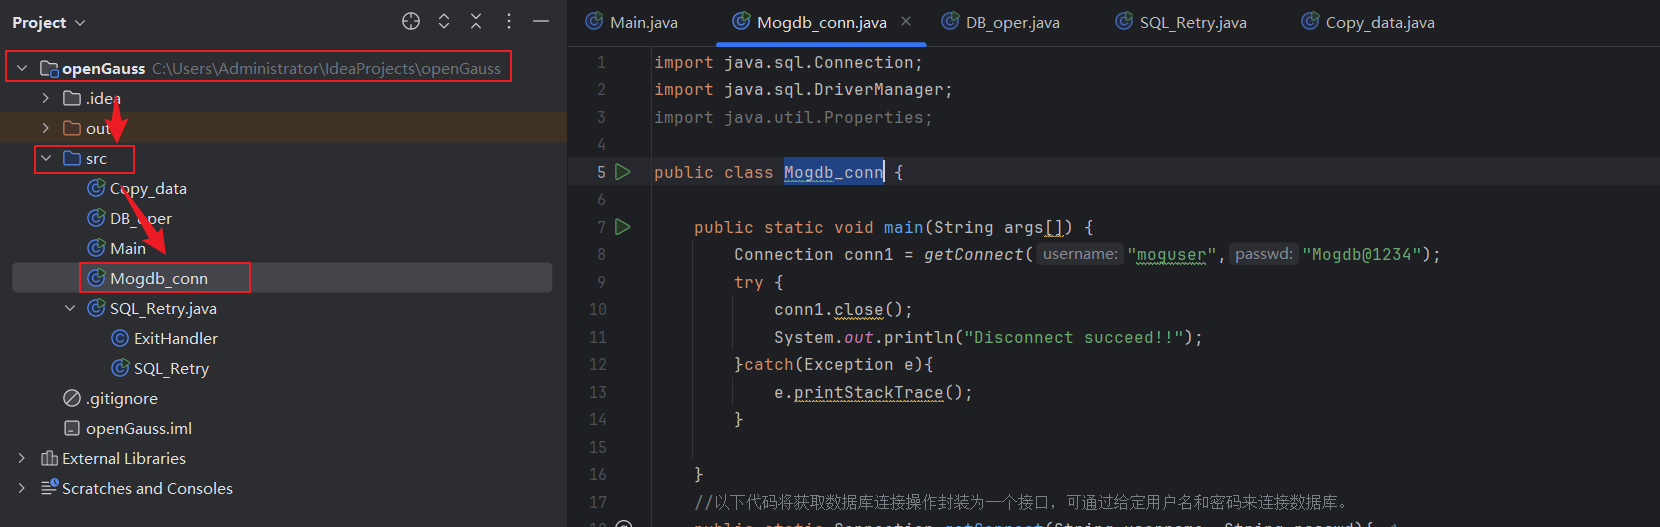Collapse the SQL_Retry.java node

click(70, 308)
